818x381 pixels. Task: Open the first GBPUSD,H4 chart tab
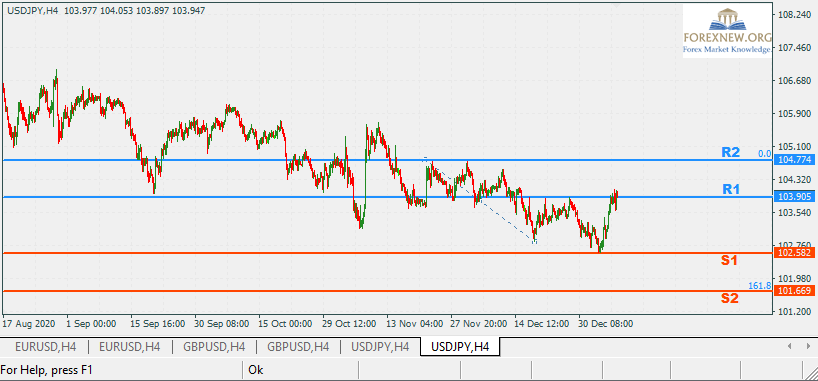214,347
